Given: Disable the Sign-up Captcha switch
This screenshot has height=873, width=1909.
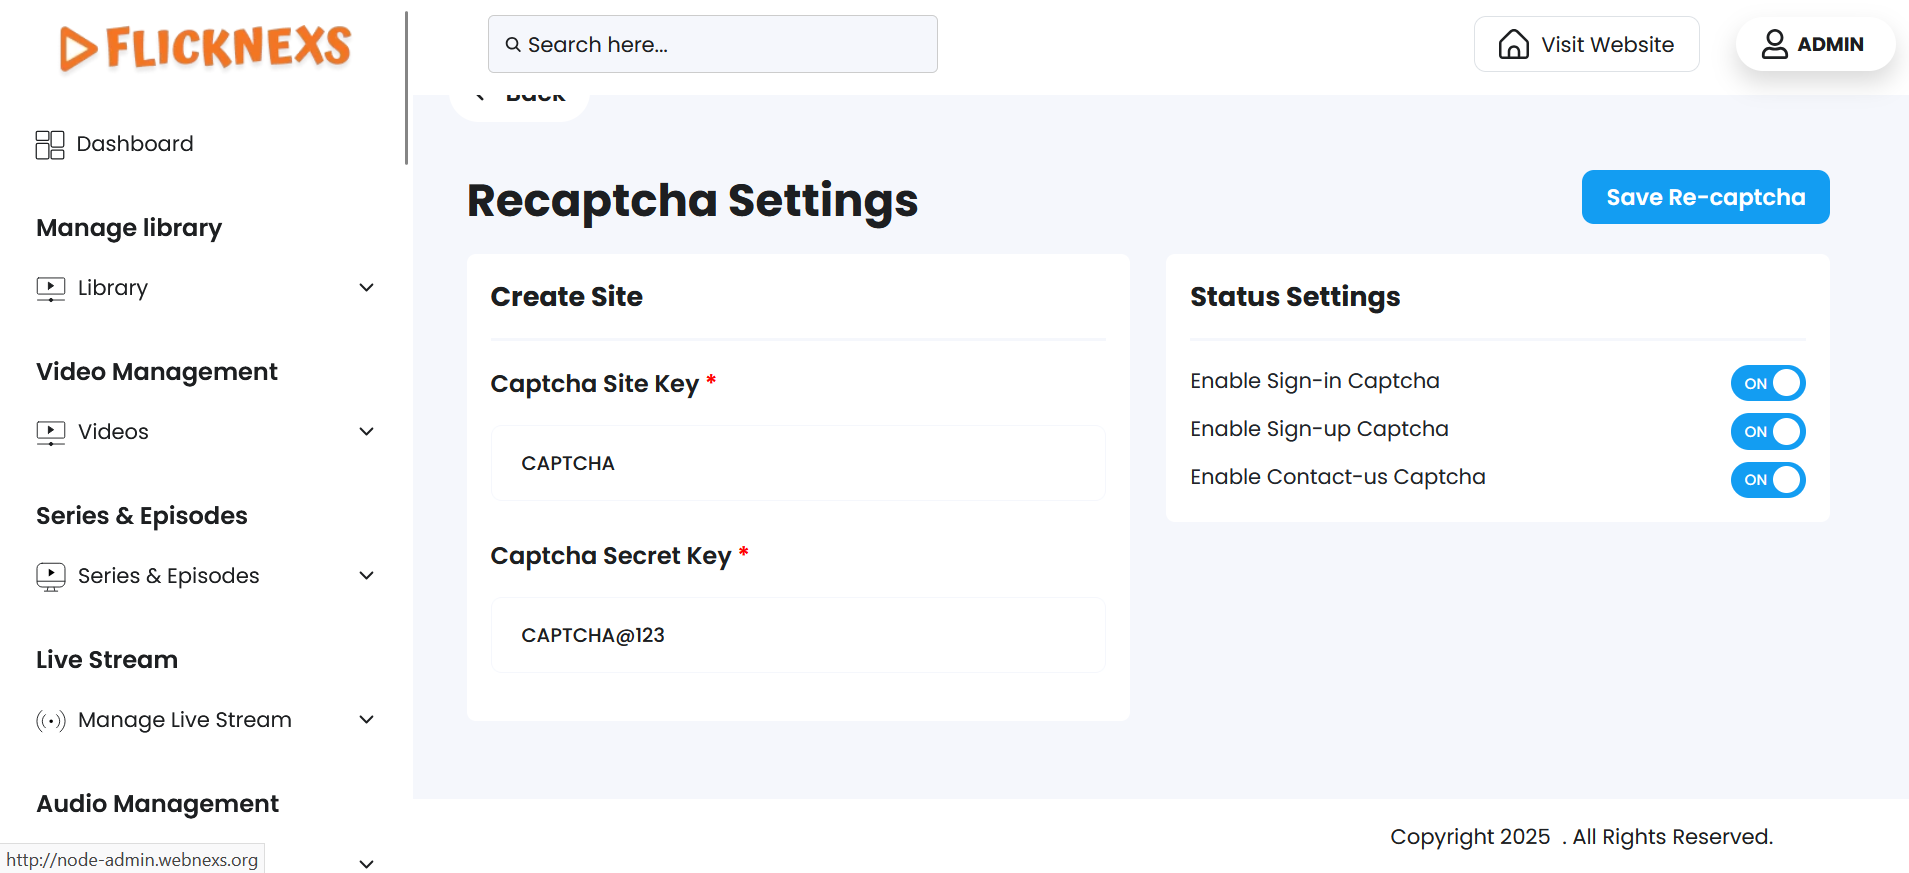Looking at the screenshot, I should 1767,432.
